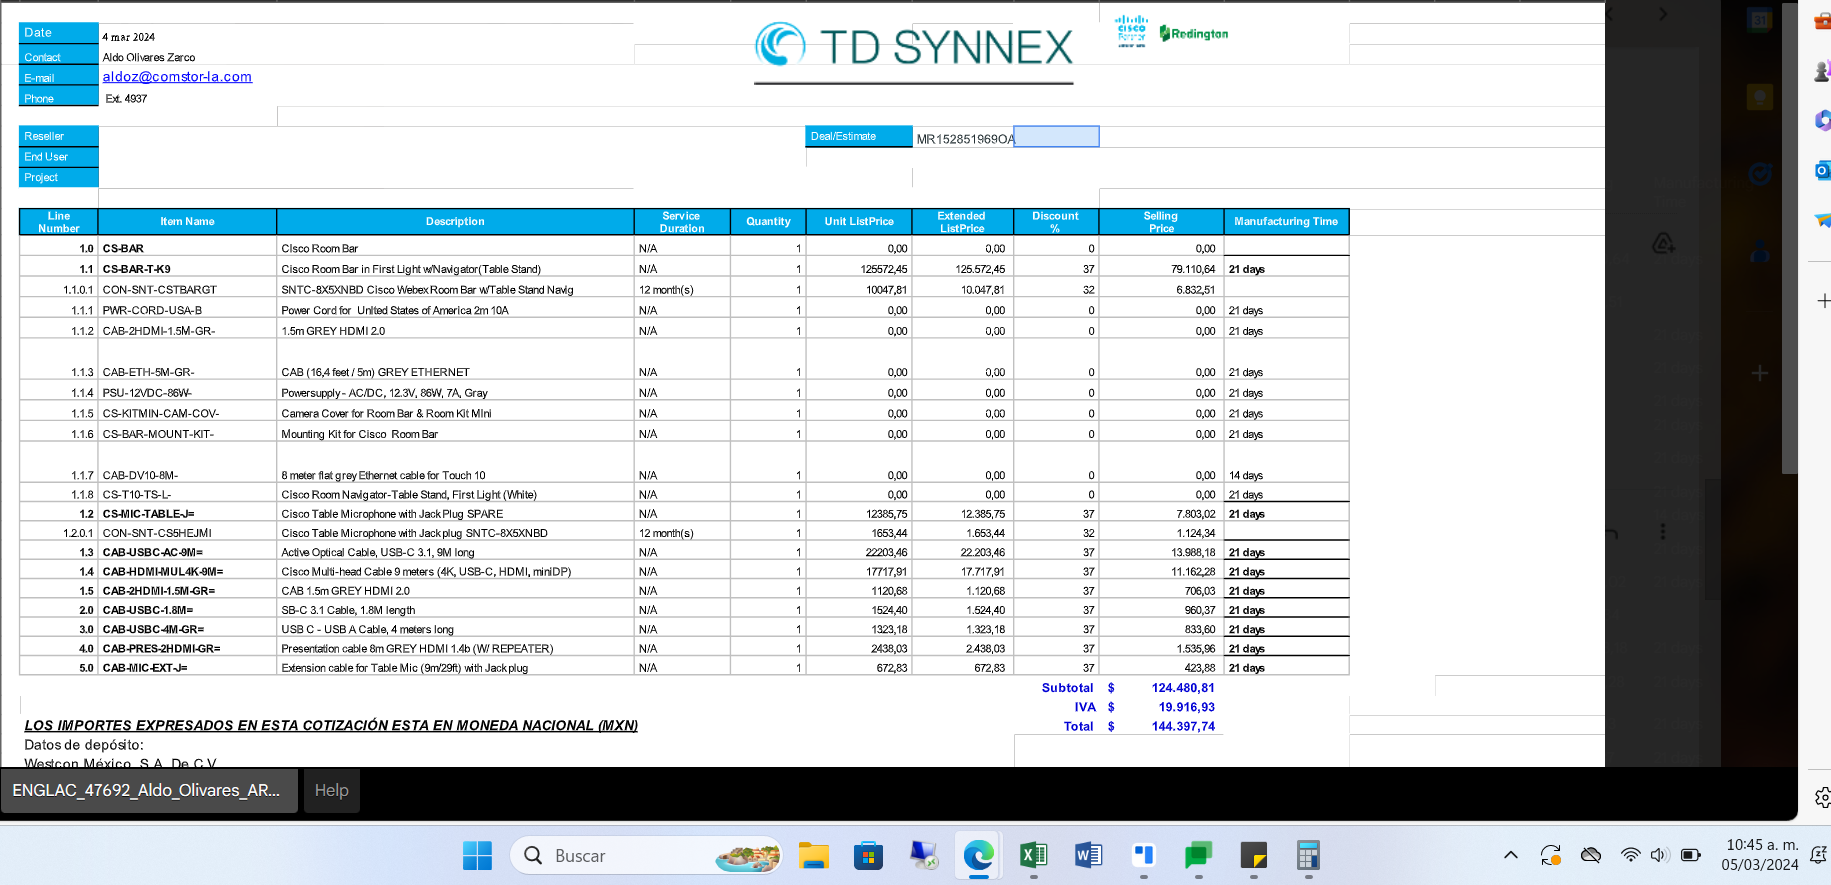Open Microsoft 365 in the Edge sidebar
The height and width of the screenshot is (885, 1831).
1822,120
